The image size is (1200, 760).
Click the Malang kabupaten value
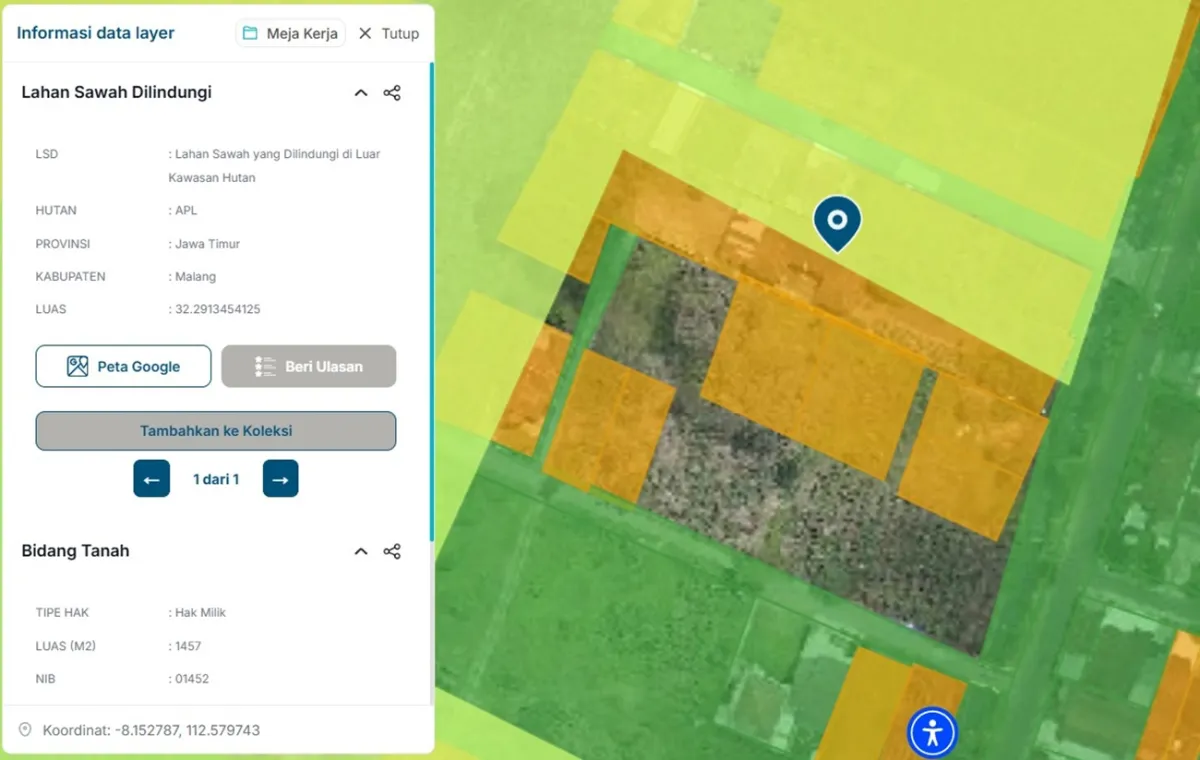(x=195, y=276)
